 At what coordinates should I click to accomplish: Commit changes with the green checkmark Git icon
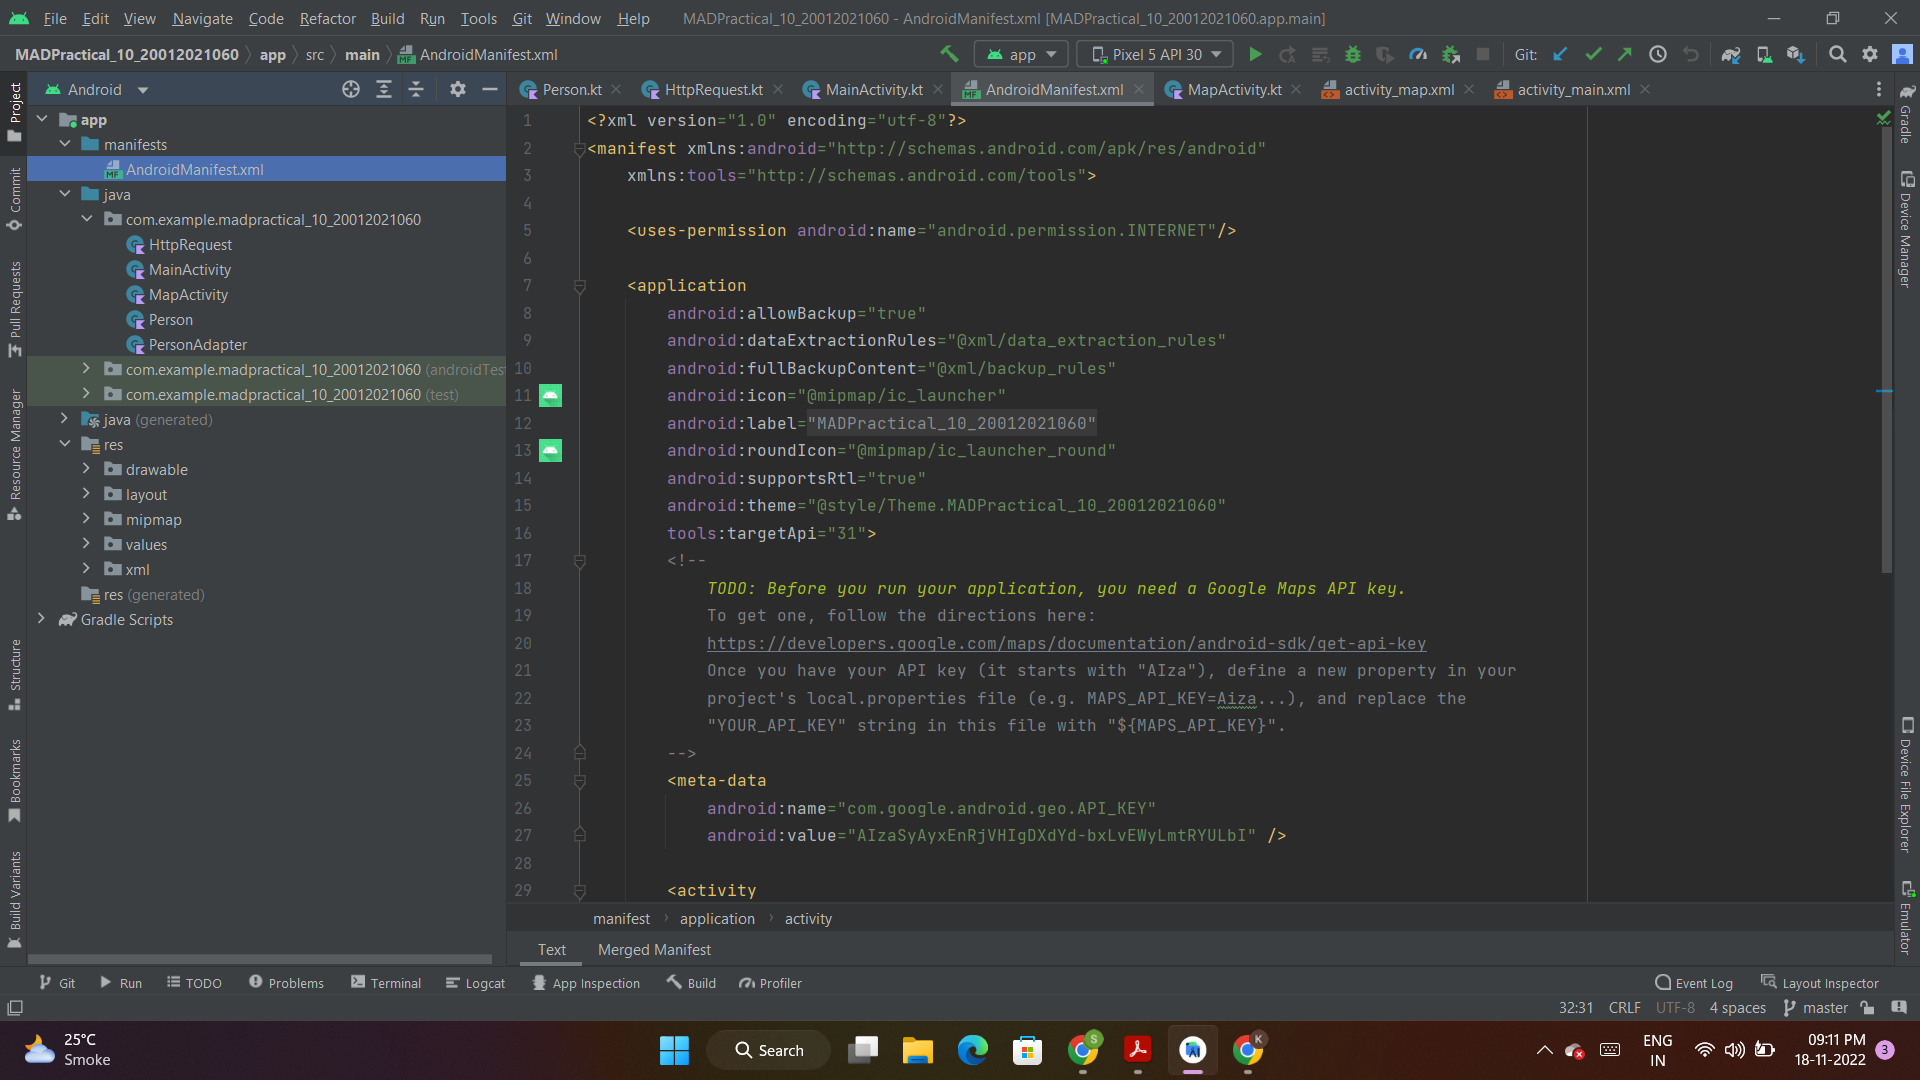(x=1592, y=54)
